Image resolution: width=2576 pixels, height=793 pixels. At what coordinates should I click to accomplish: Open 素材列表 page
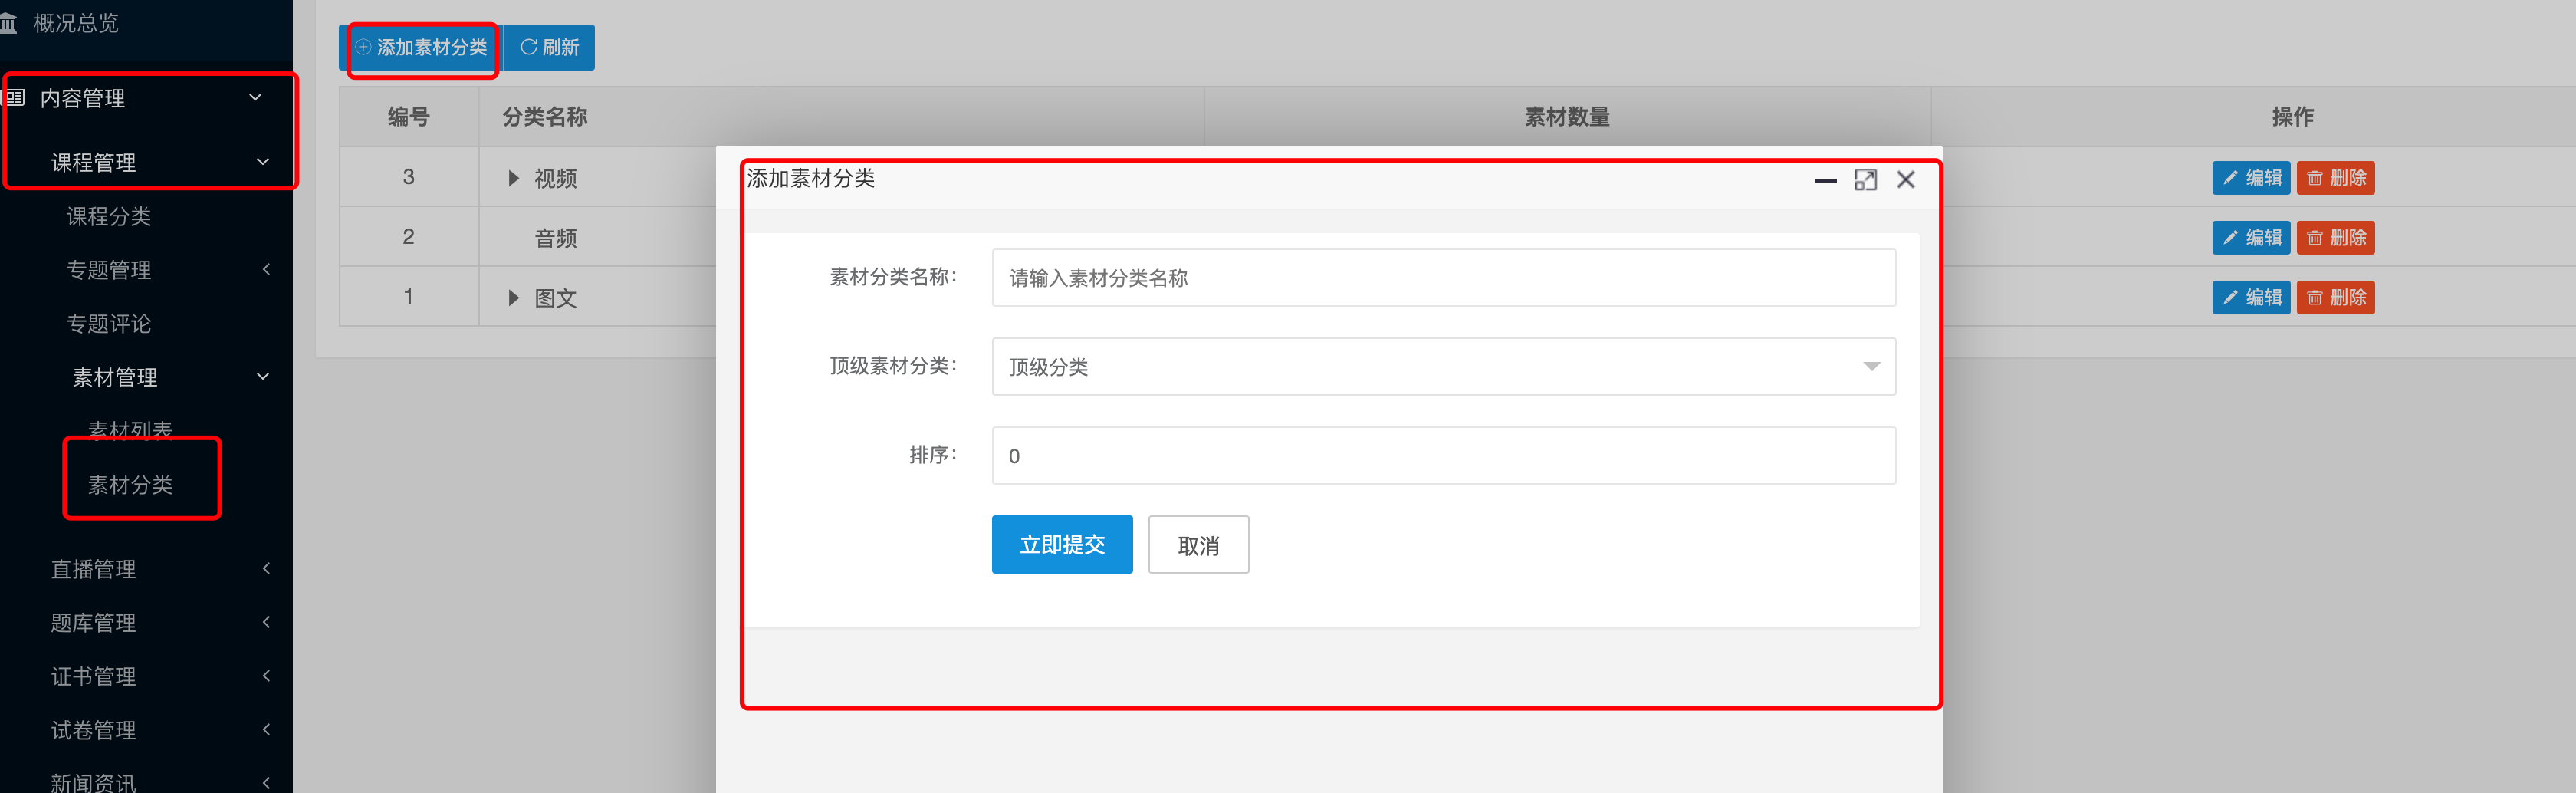(x=130, y=430)
